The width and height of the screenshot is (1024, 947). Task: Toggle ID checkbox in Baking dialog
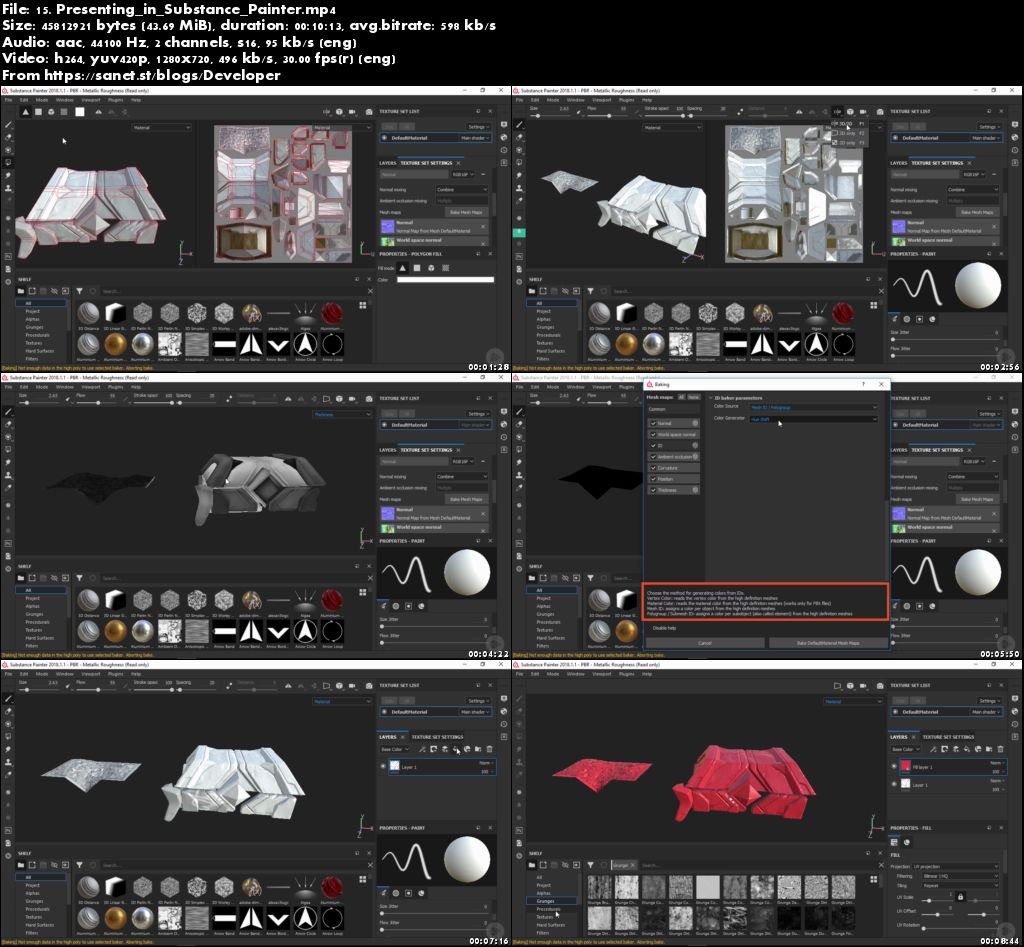[653, 445]
